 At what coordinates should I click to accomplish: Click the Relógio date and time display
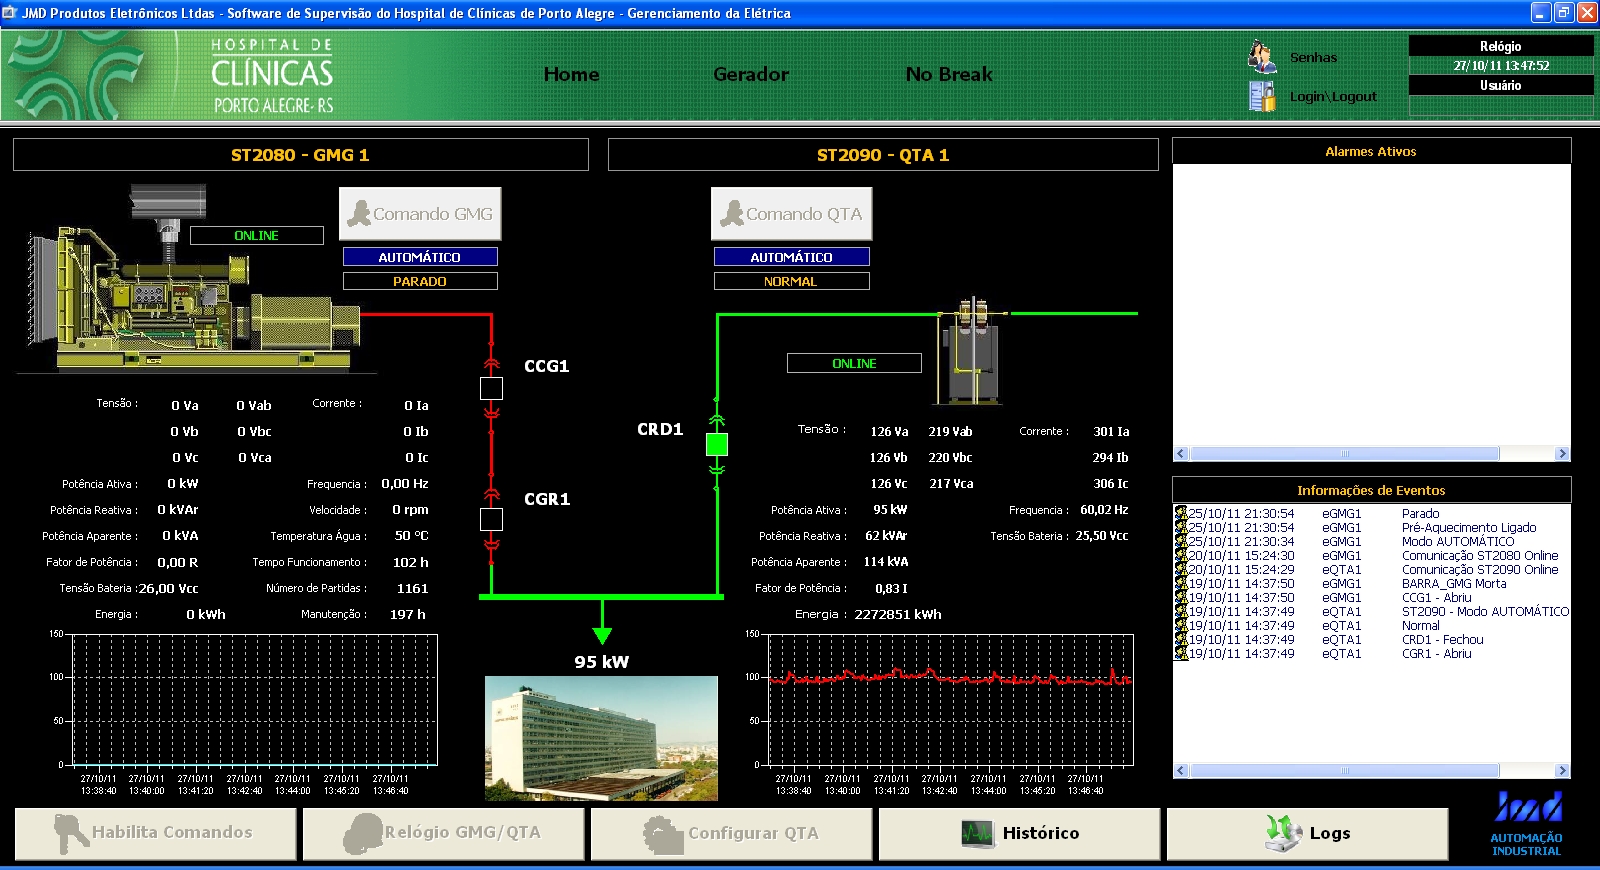coord(1501,66)
